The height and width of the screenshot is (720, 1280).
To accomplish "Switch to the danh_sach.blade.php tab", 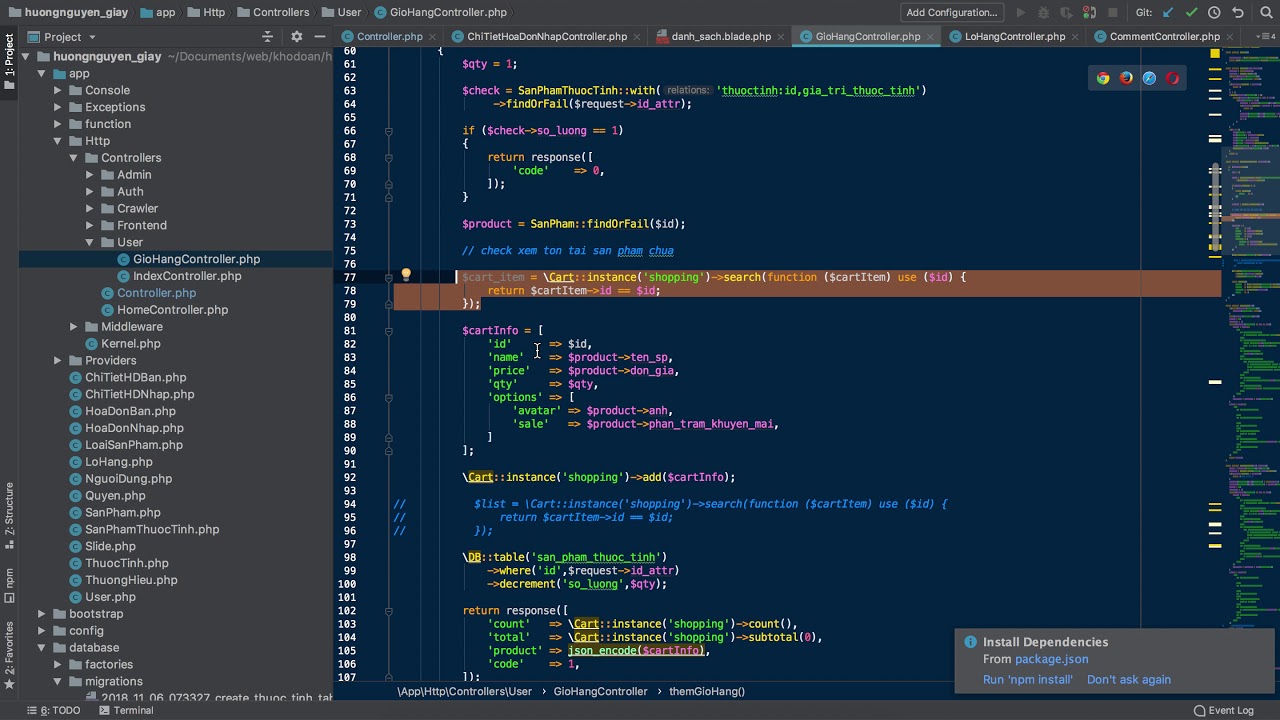I will pos(720,37).
